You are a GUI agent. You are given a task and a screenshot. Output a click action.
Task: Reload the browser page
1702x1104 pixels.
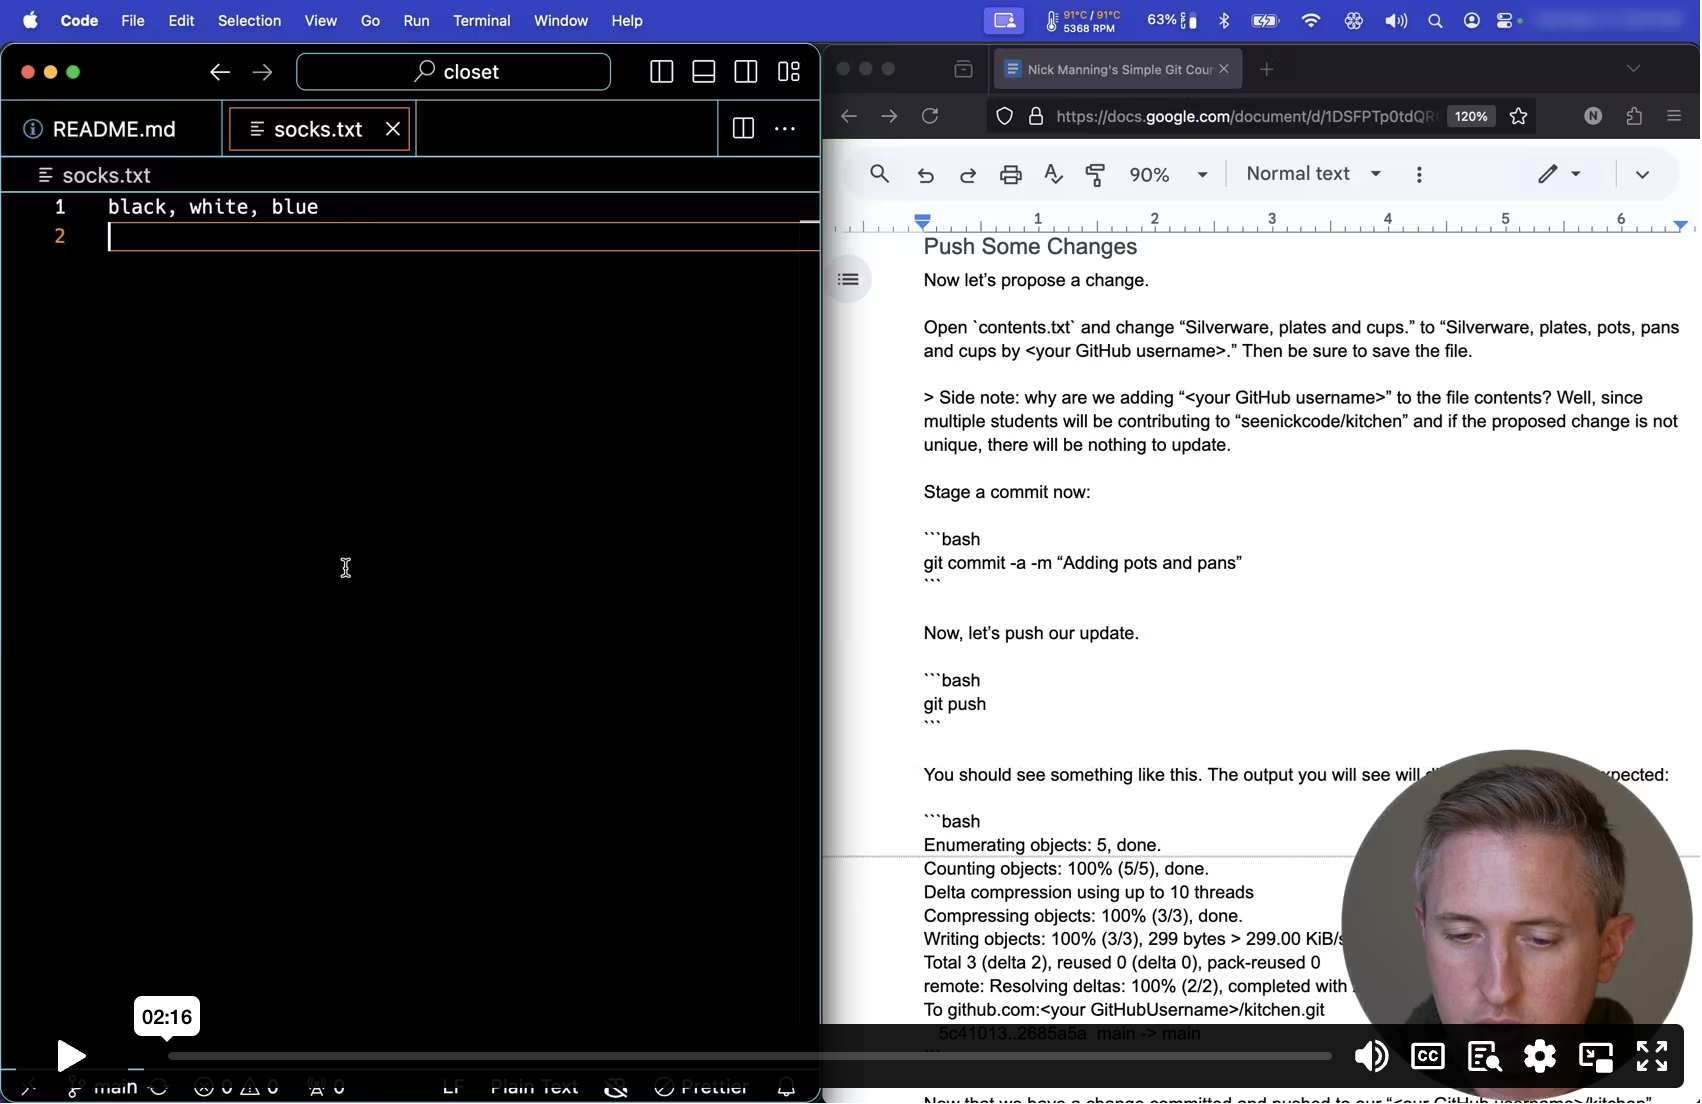(930, 116)
